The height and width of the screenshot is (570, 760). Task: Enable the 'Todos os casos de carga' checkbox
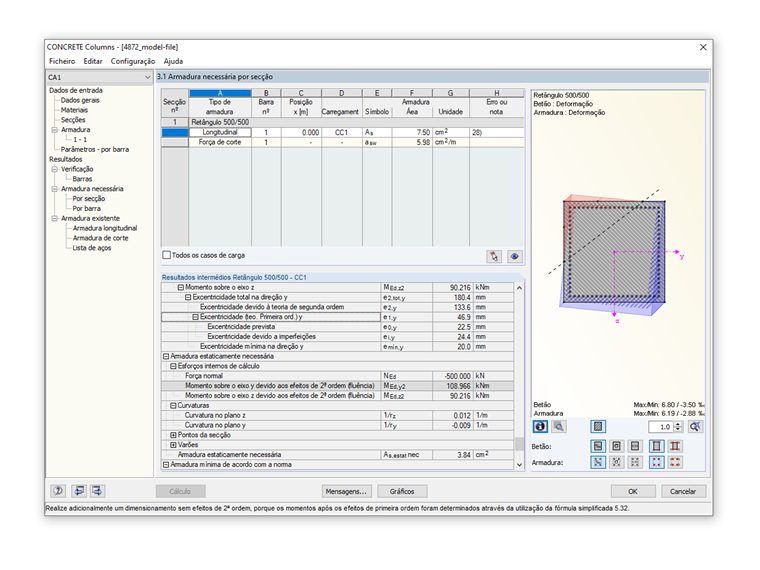[x=167, y=255]
